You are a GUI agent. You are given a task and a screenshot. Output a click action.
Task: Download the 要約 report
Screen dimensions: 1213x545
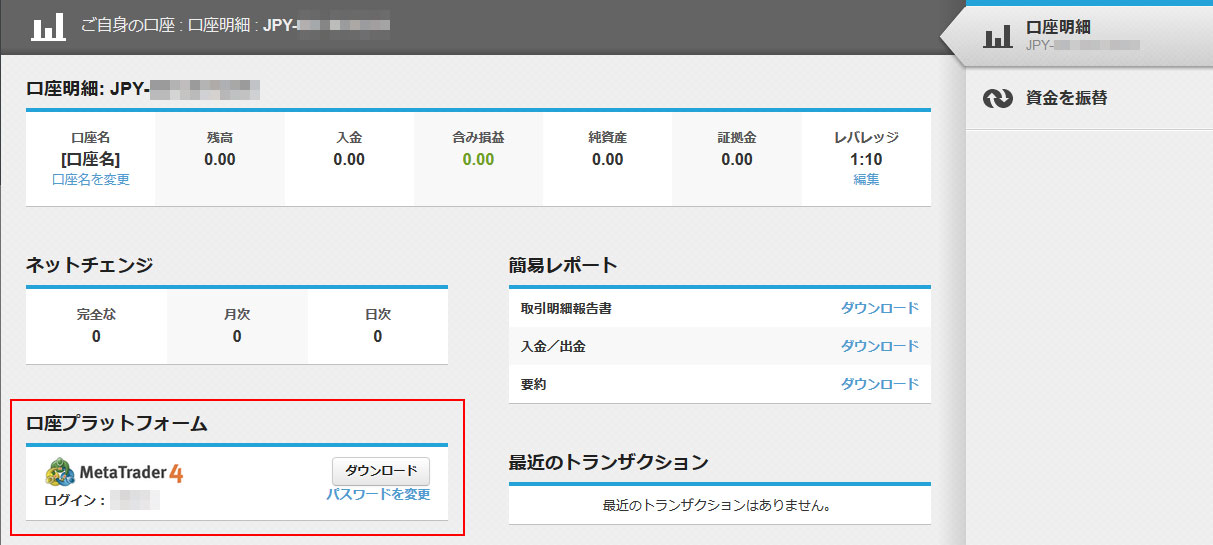click(879, 384)
